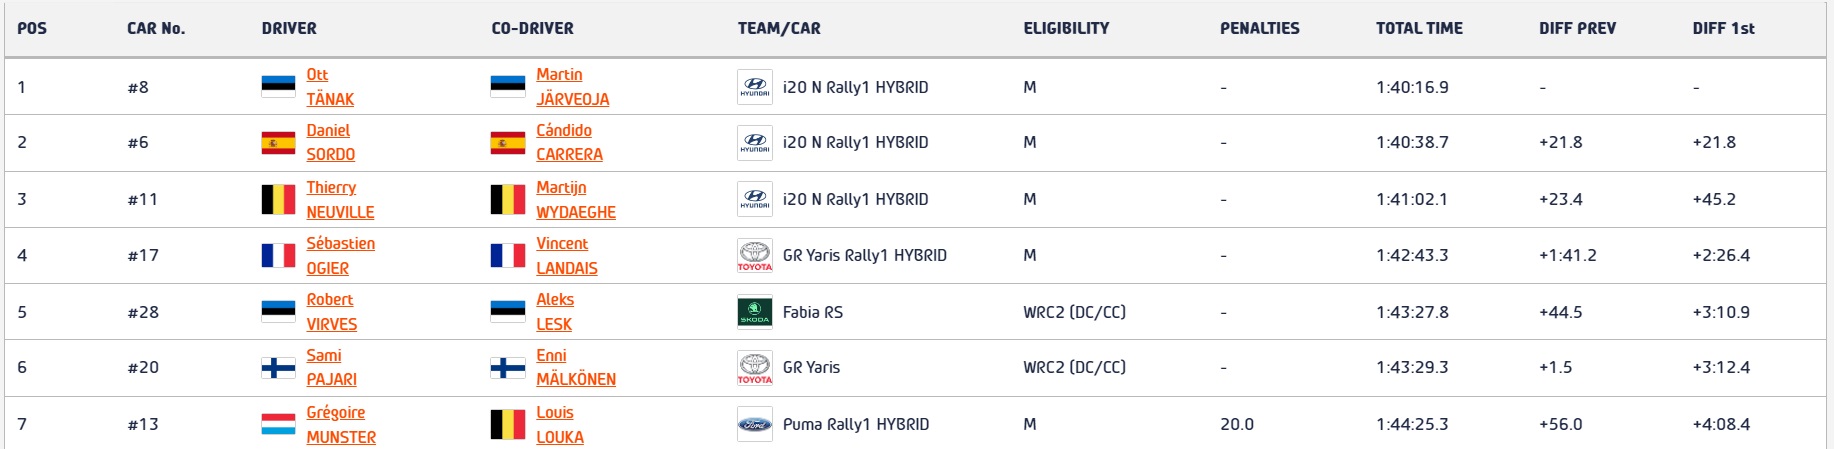Click Spanish flag next to Daniel Sordo
Screen dimensions: 1834x449
click(278, 143)
